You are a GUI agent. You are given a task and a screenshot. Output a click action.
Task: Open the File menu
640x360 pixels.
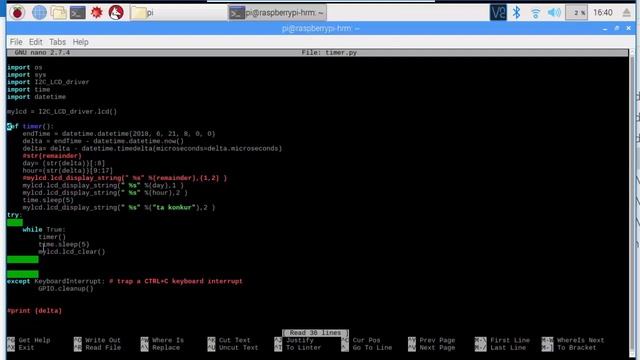pyautogui.click(x=16, y=42)
